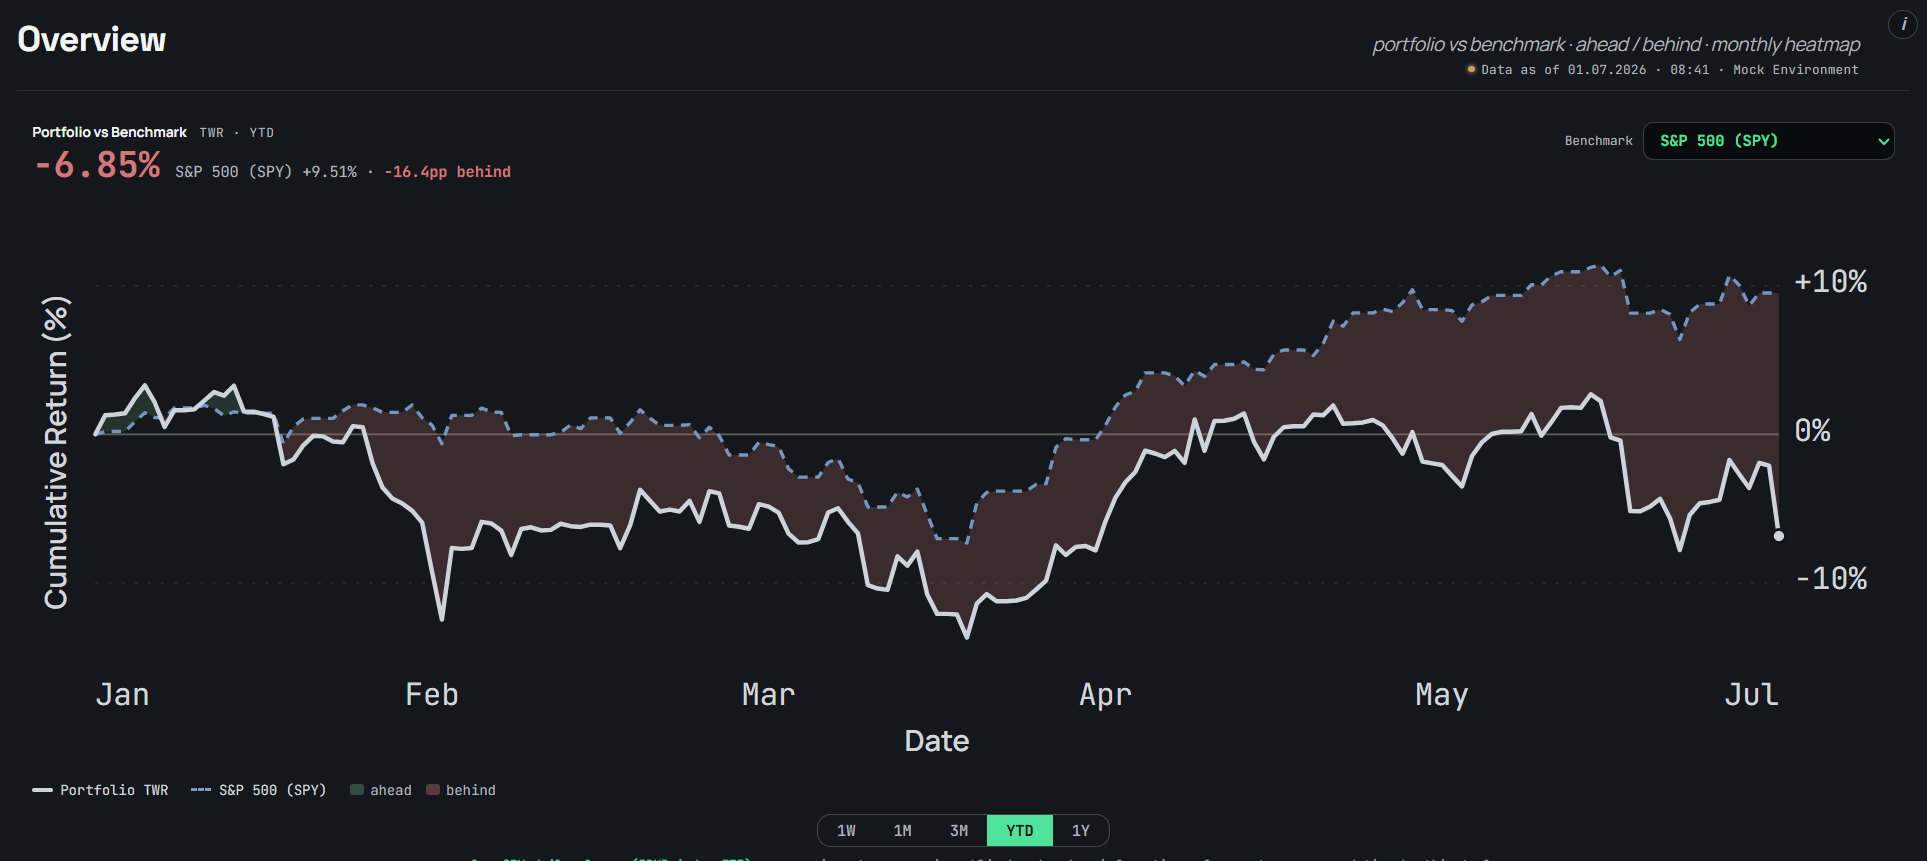Select the 1M time range
This screenshot has width=1927, height=861.
[x=902, y=830]
